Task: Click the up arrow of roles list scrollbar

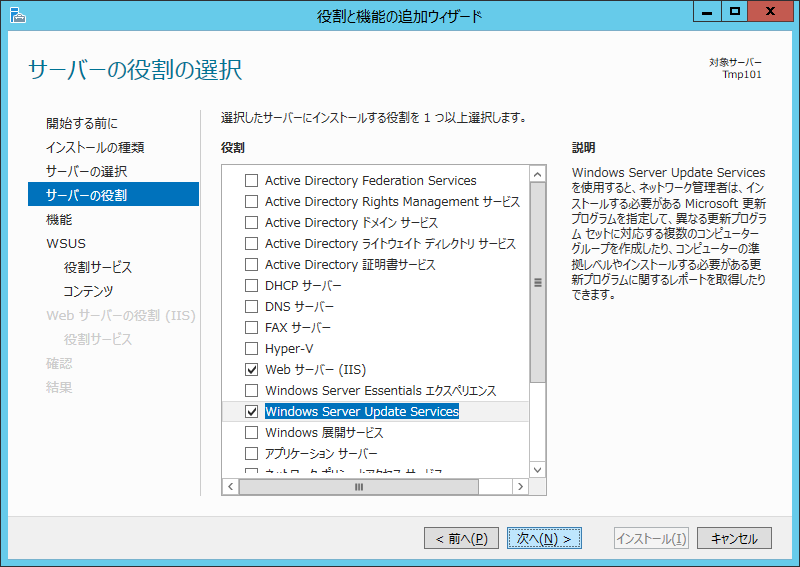Action: click(x=537, y=175)
